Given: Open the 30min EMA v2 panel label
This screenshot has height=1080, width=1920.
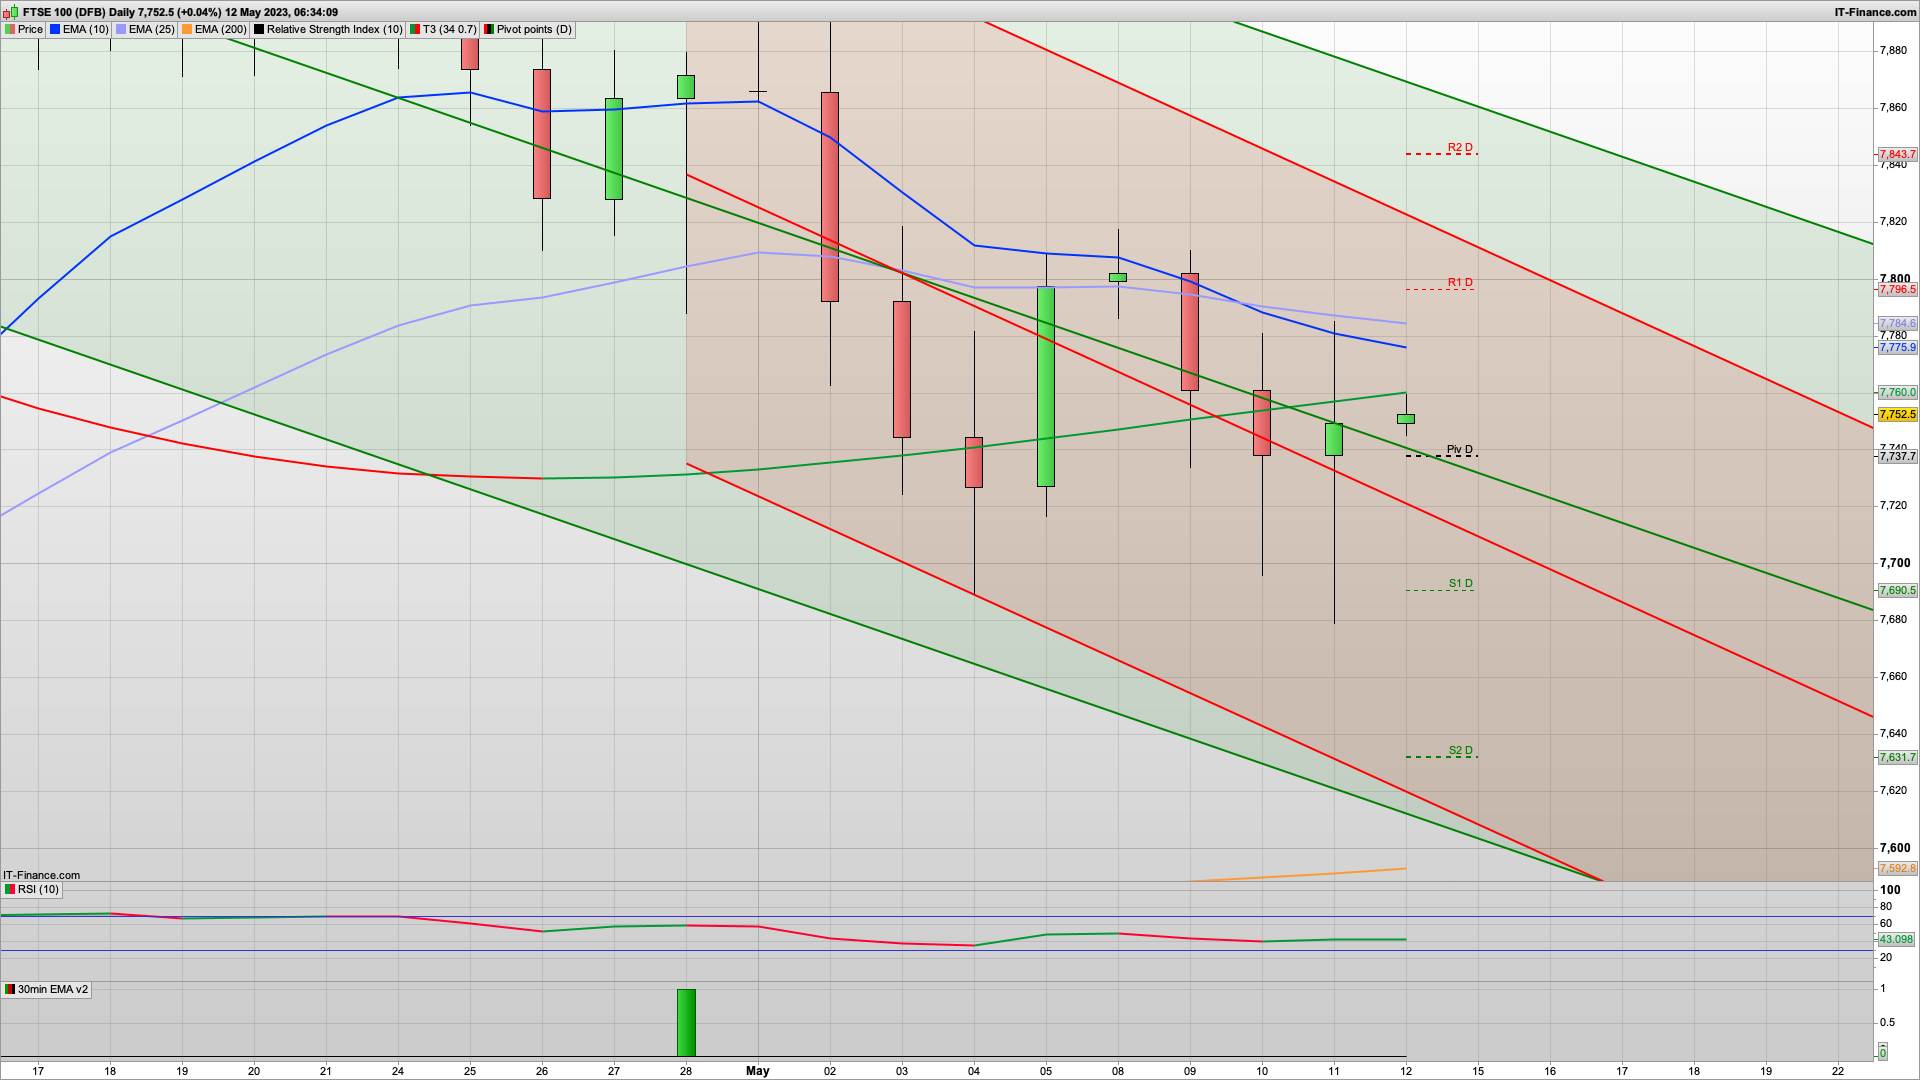Looking at the screenshot, I should click(x=52, y=989).
